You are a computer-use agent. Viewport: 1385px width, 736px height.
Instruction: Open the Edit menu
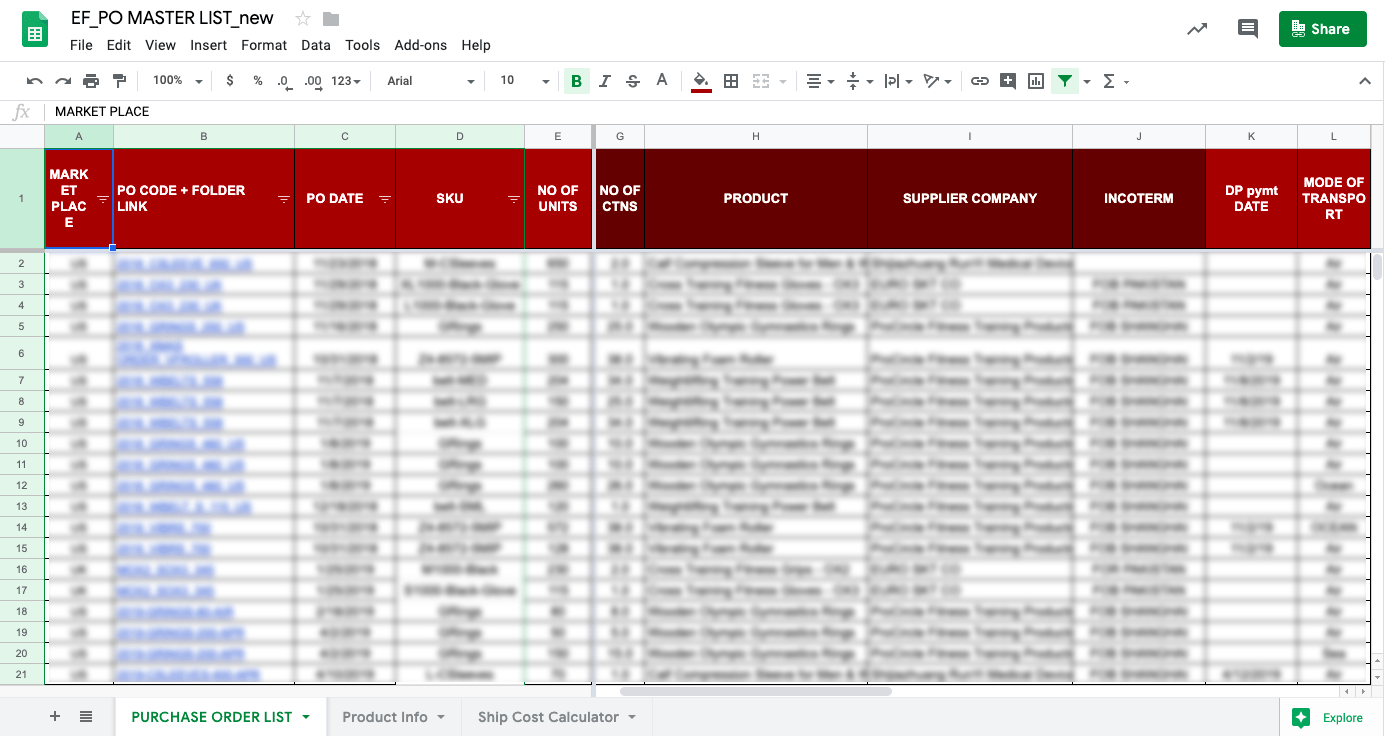point(119,45)
